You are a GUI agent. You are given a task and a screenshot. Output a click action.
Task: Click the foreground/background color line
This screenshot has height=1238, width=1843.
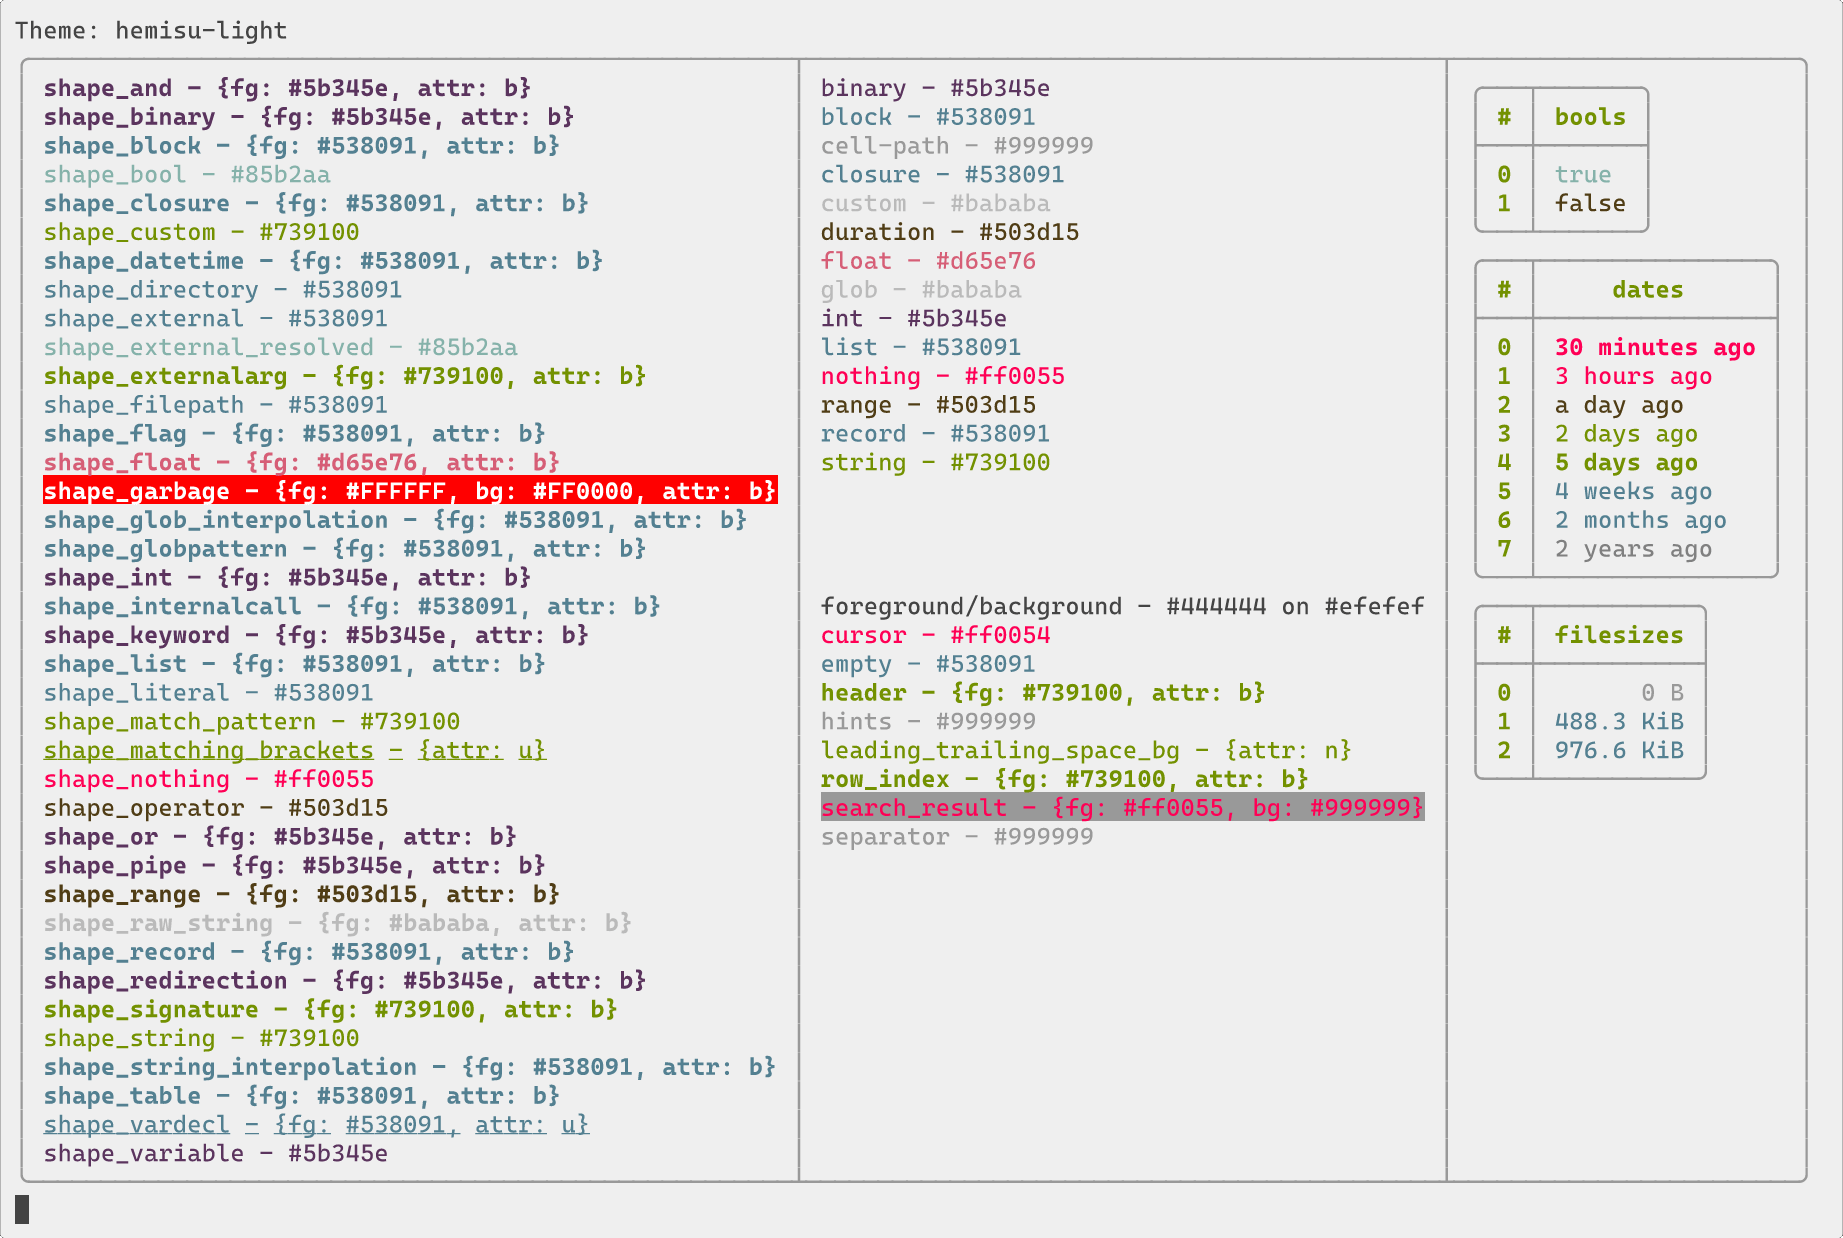[1122, 606]
